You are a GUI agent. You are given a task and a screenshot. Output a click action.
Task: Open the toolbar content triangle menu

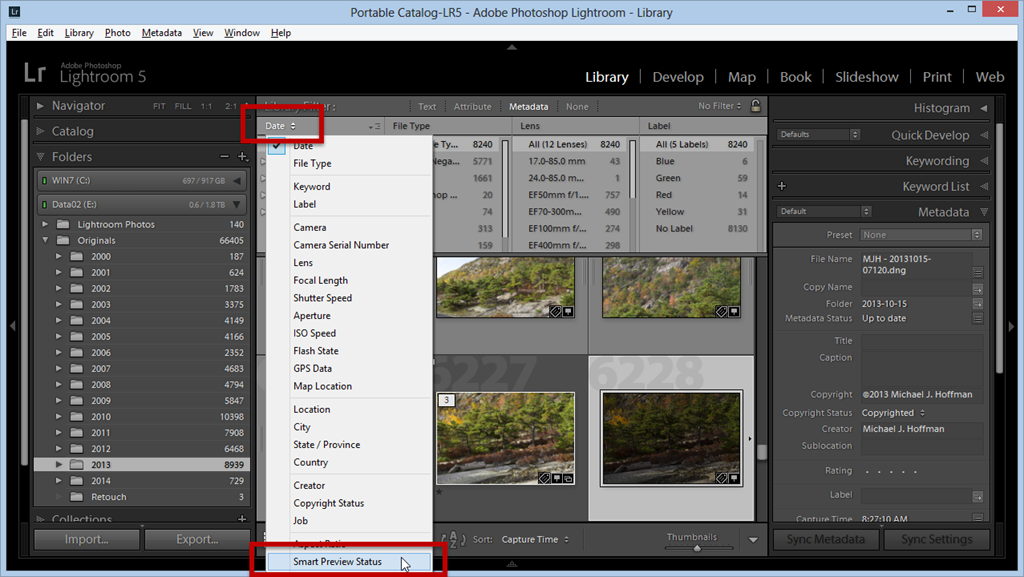click(753, 540)
